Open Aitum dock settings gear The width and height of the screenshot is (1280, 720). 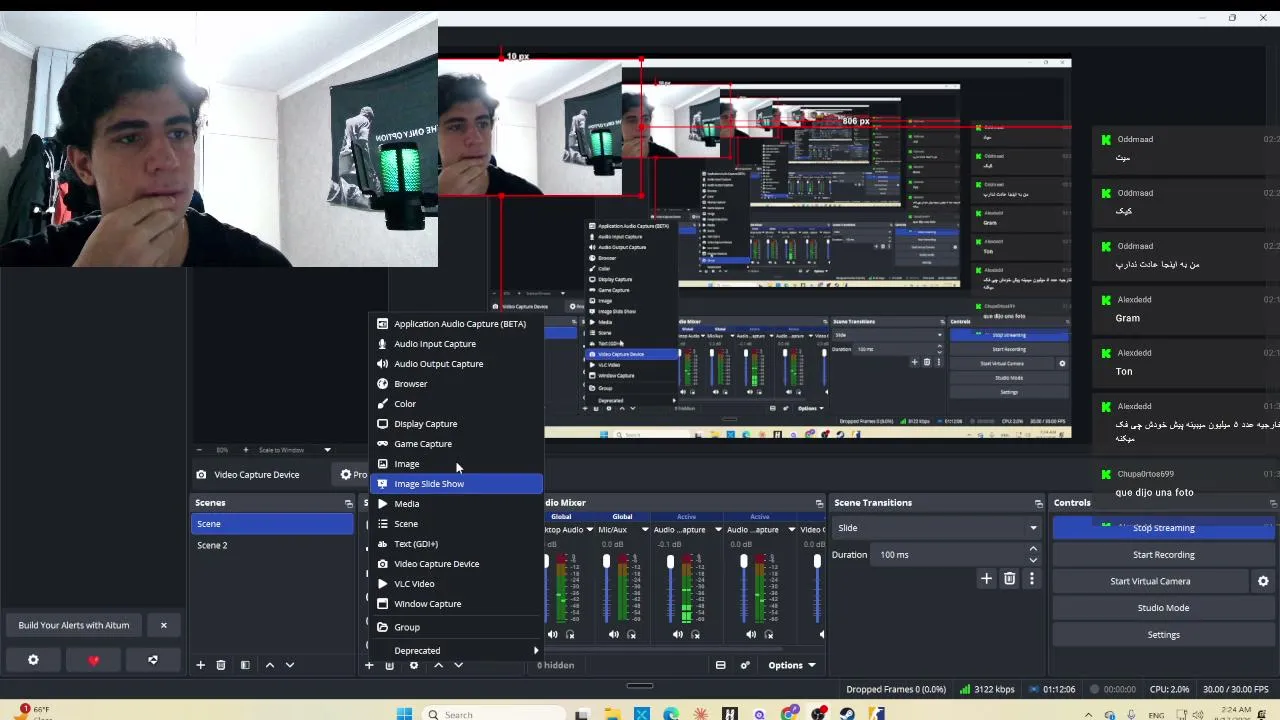[x=33, y=660]
